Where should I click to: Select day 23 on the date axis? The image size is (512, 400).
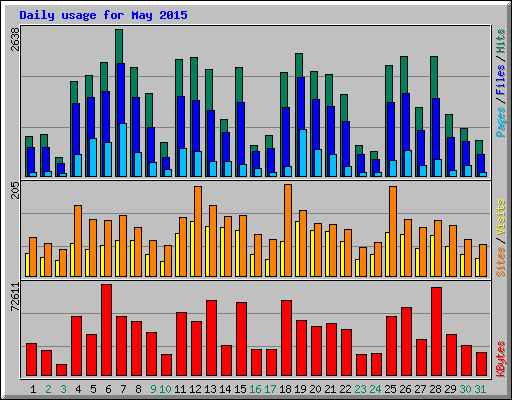pos(360,389)
